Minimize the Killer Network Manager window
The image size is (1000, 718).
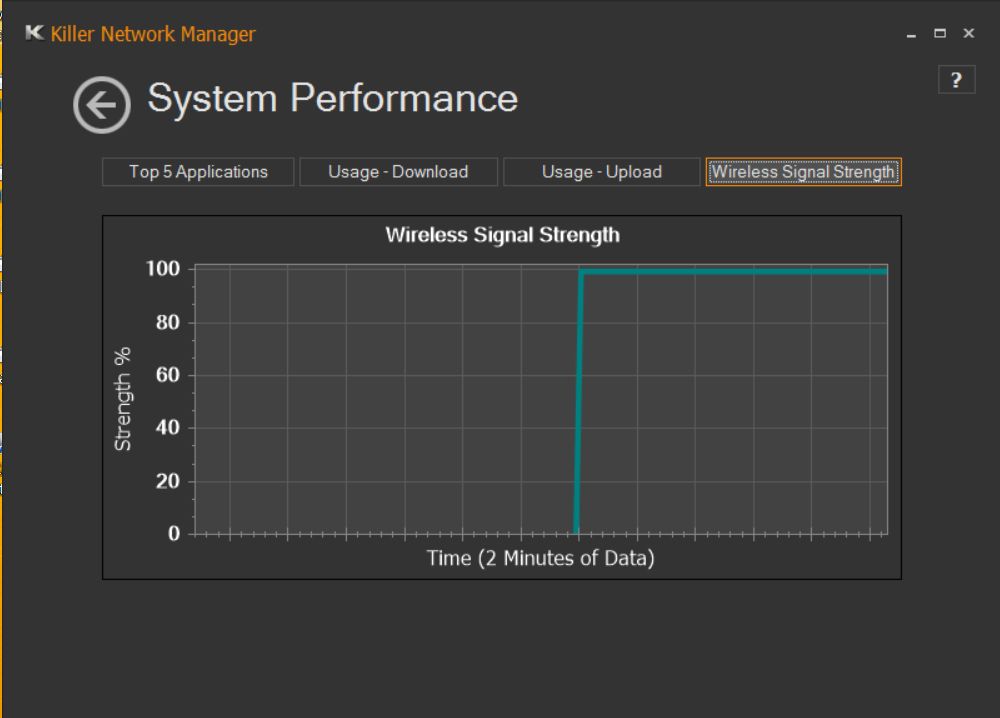[x=911, y=34]
